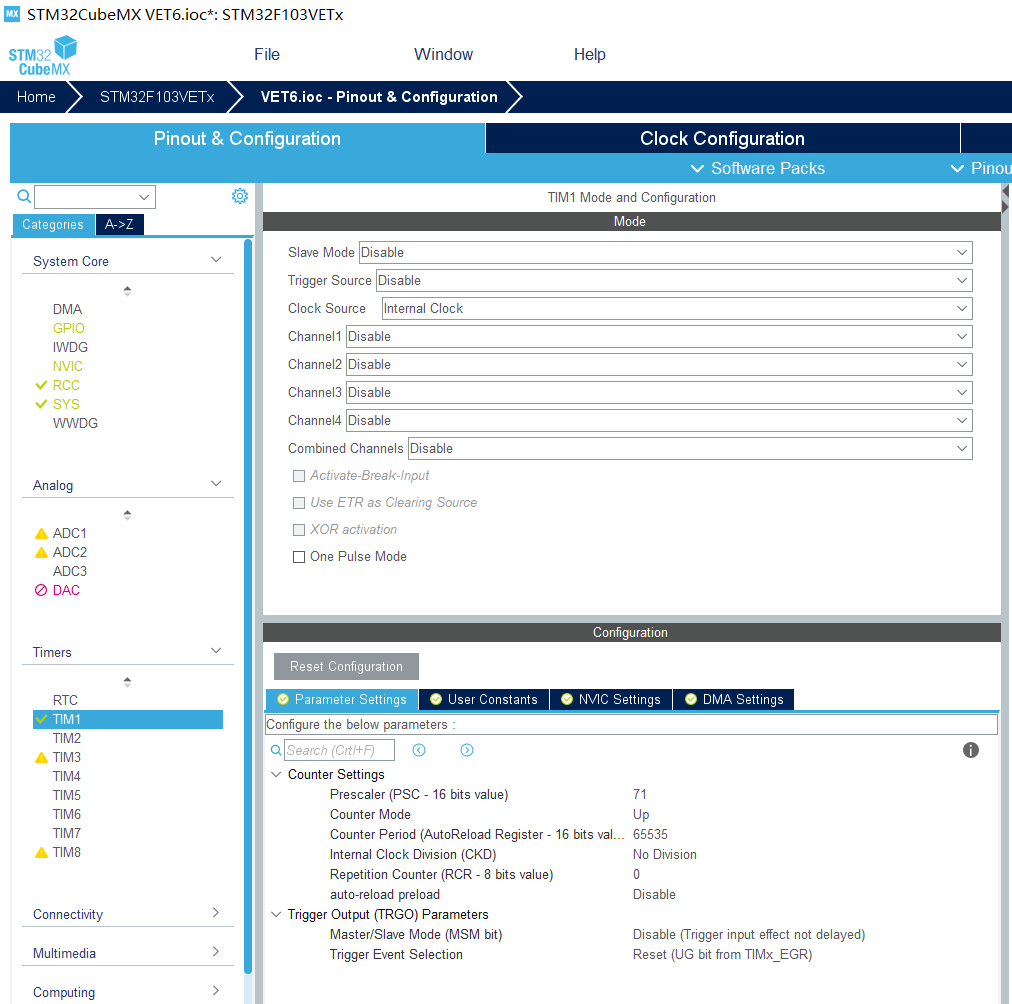Viewport: 1012px width, 1004px height.
Task: Select TIM2 in the Timers list
Action: coord(66,738)
